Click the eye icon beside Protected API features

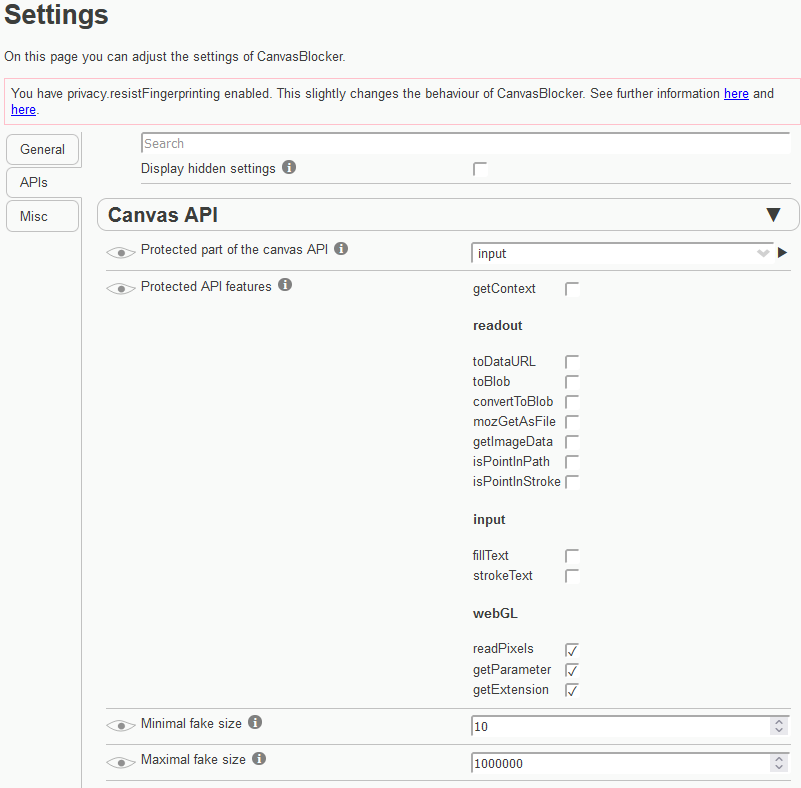[x=120, y=288]
